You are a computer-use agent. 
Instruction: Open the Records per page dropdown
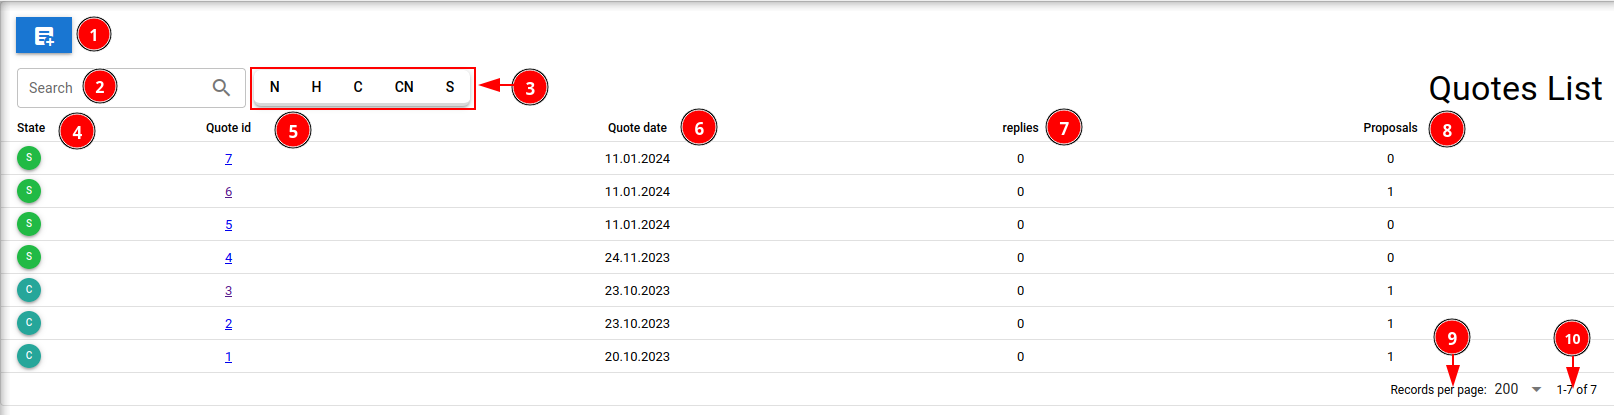tap(1518, 389)
